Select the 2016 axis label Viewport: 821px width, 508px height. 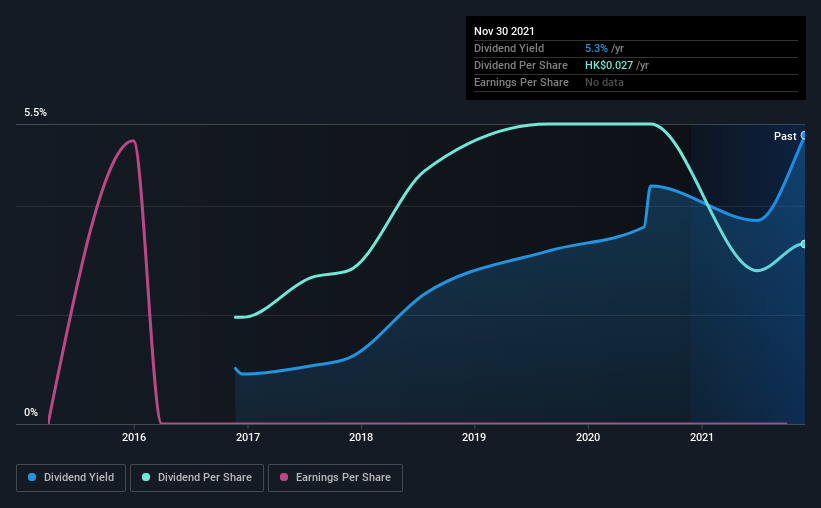134,437
